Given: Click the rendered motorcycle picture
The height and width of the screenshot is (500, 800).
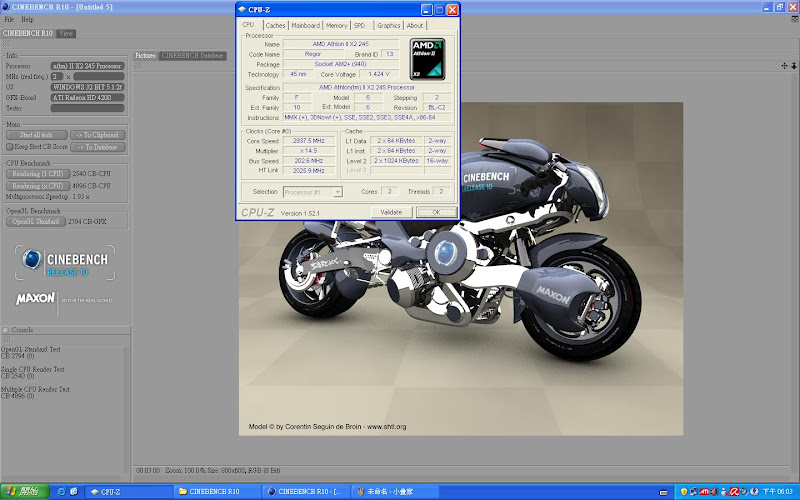Looking at the screenshot, I should [x=461, y=269].
